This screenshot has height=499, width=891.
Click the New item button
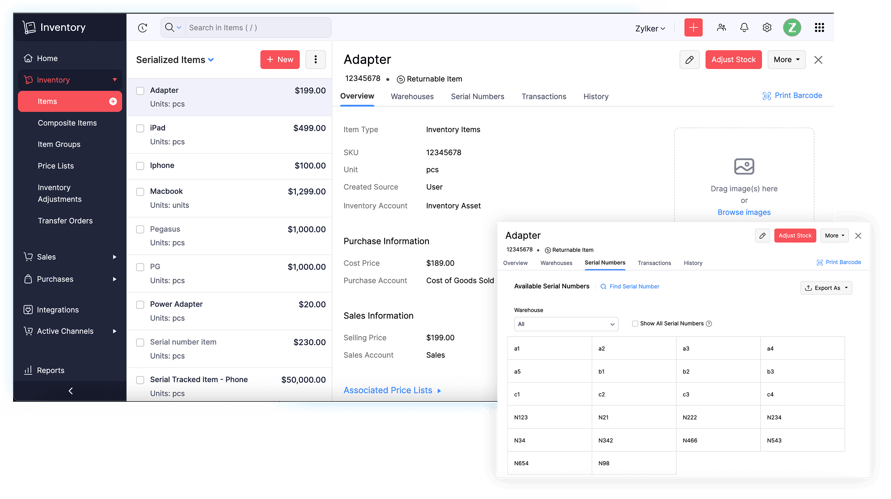click(280, 60)
